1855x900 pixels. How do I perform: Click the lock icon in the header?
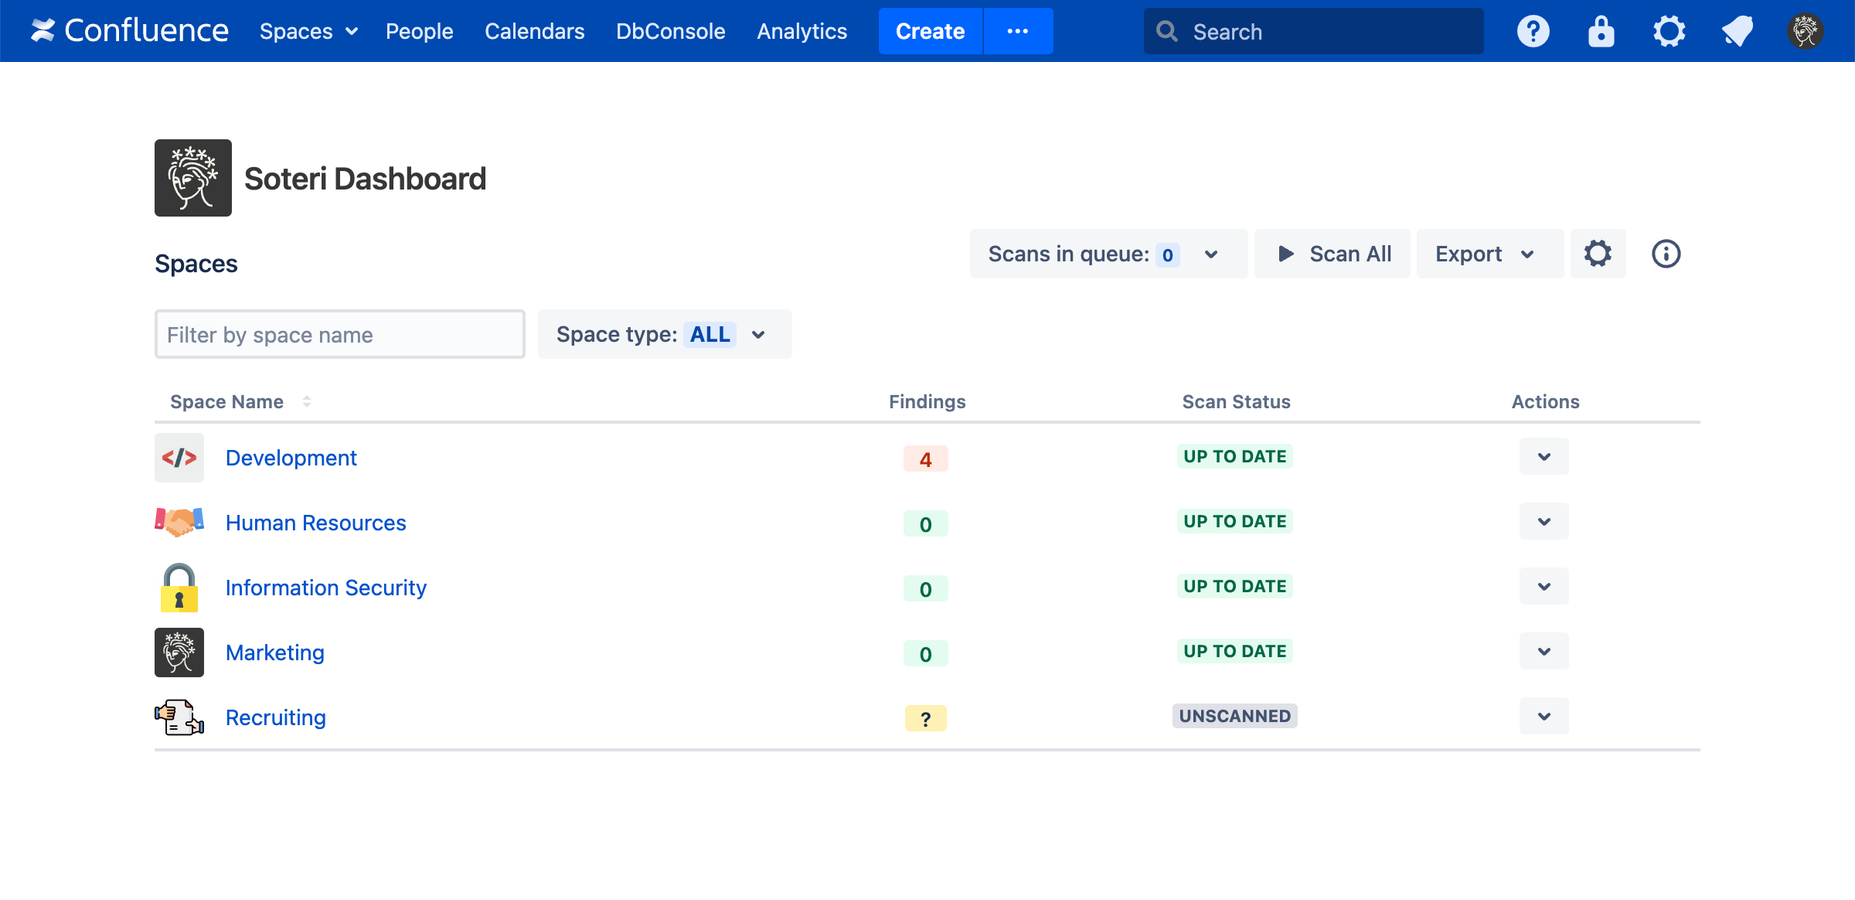point(1601,31)
